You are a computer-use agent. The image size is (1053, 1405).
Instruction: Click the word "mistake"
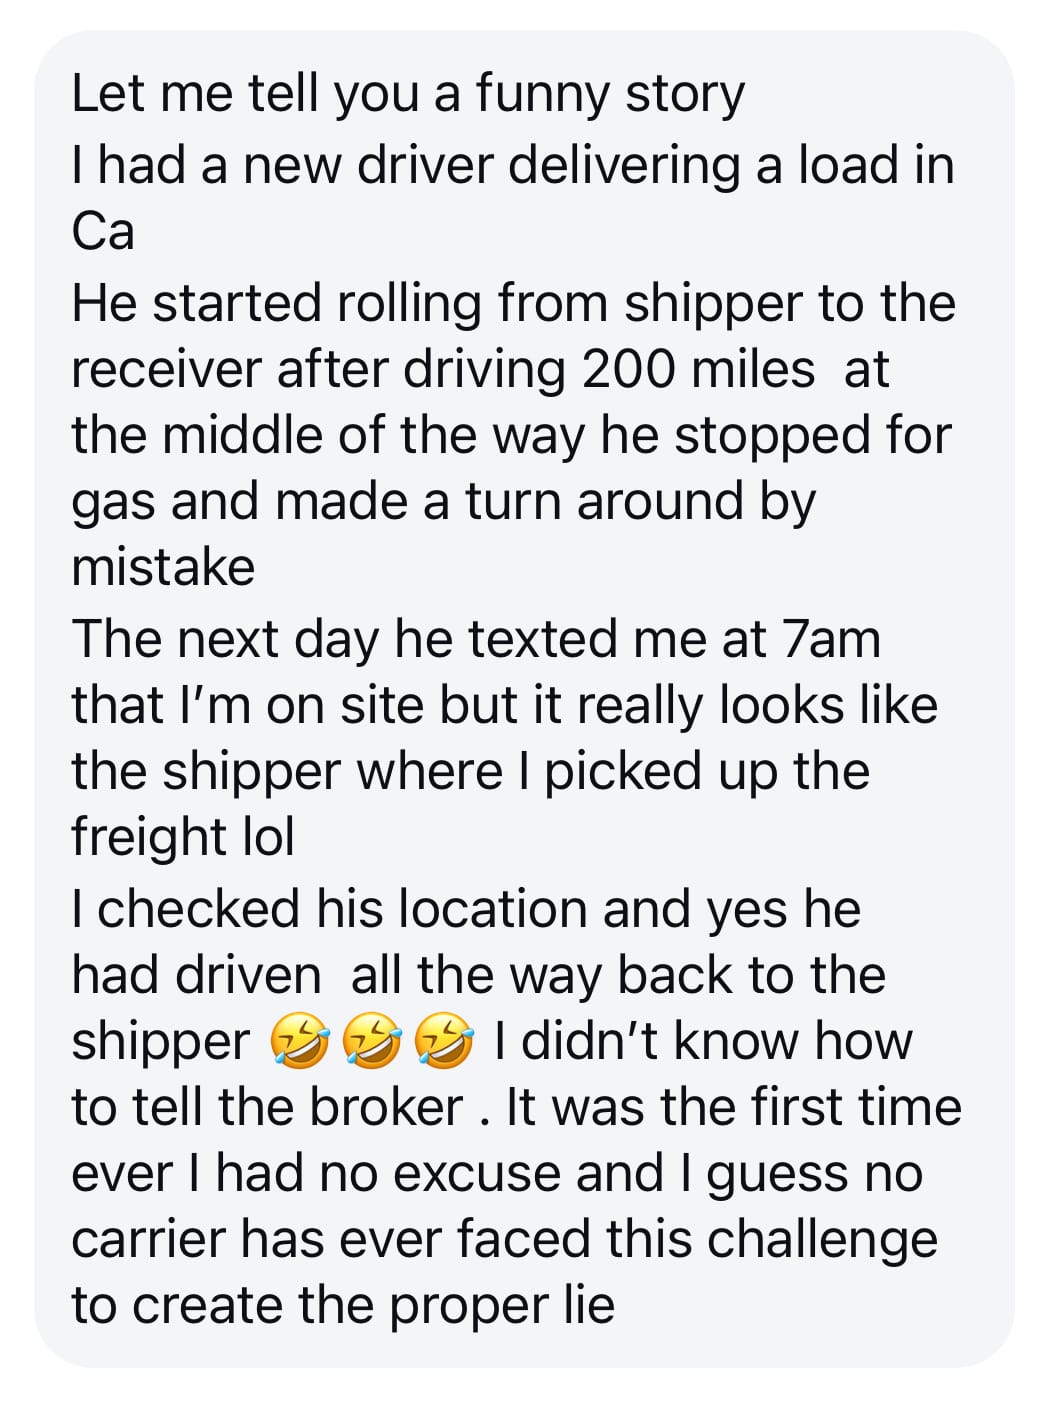(x=163, y=567)
